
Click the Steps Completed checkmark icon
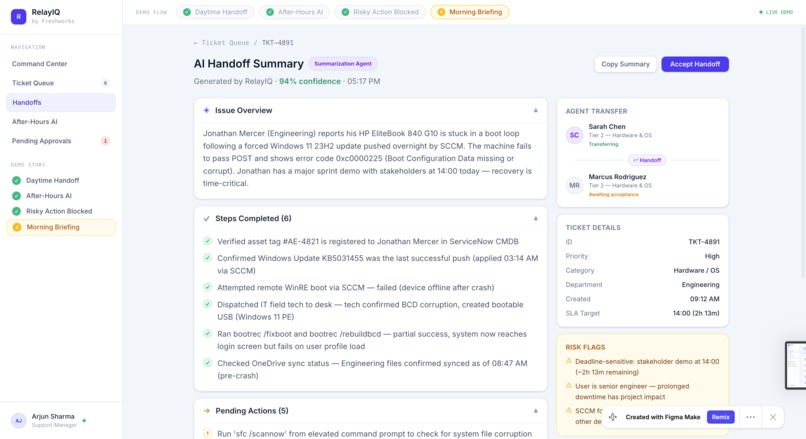[207, 218]
